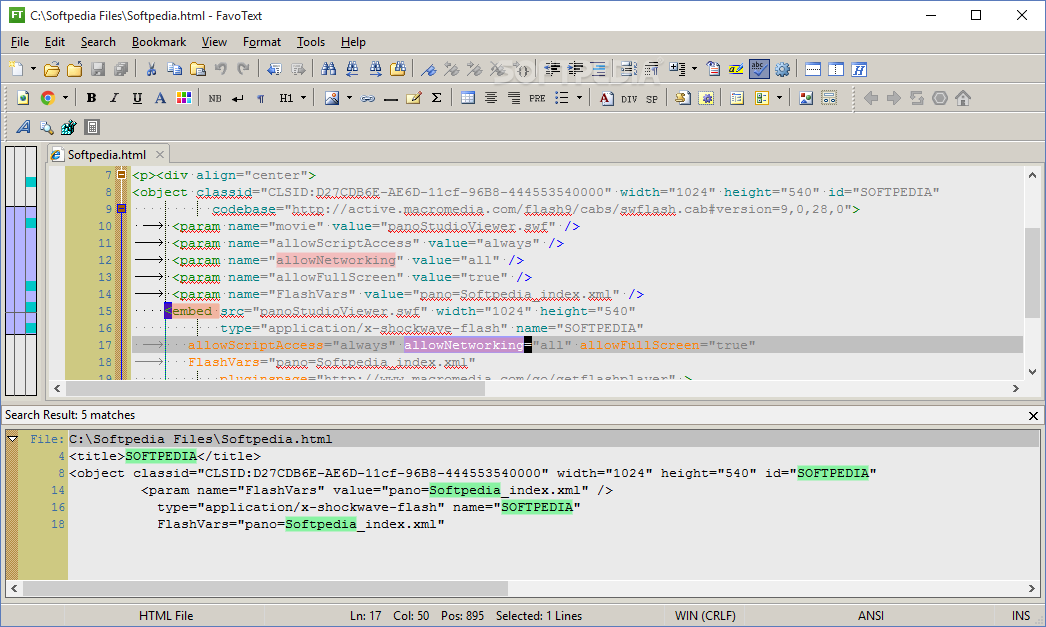1046x627 pixels.
Task: Insert horizontal rule line icon
Action: tap(391, 99)
